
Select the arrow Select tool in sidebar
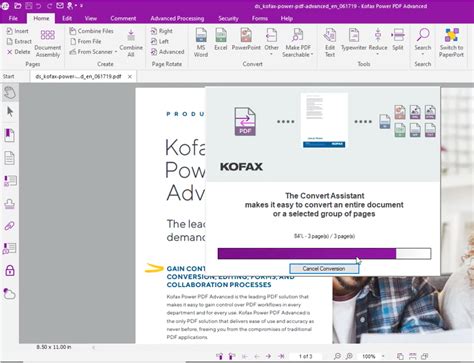(x=10, y=111)
